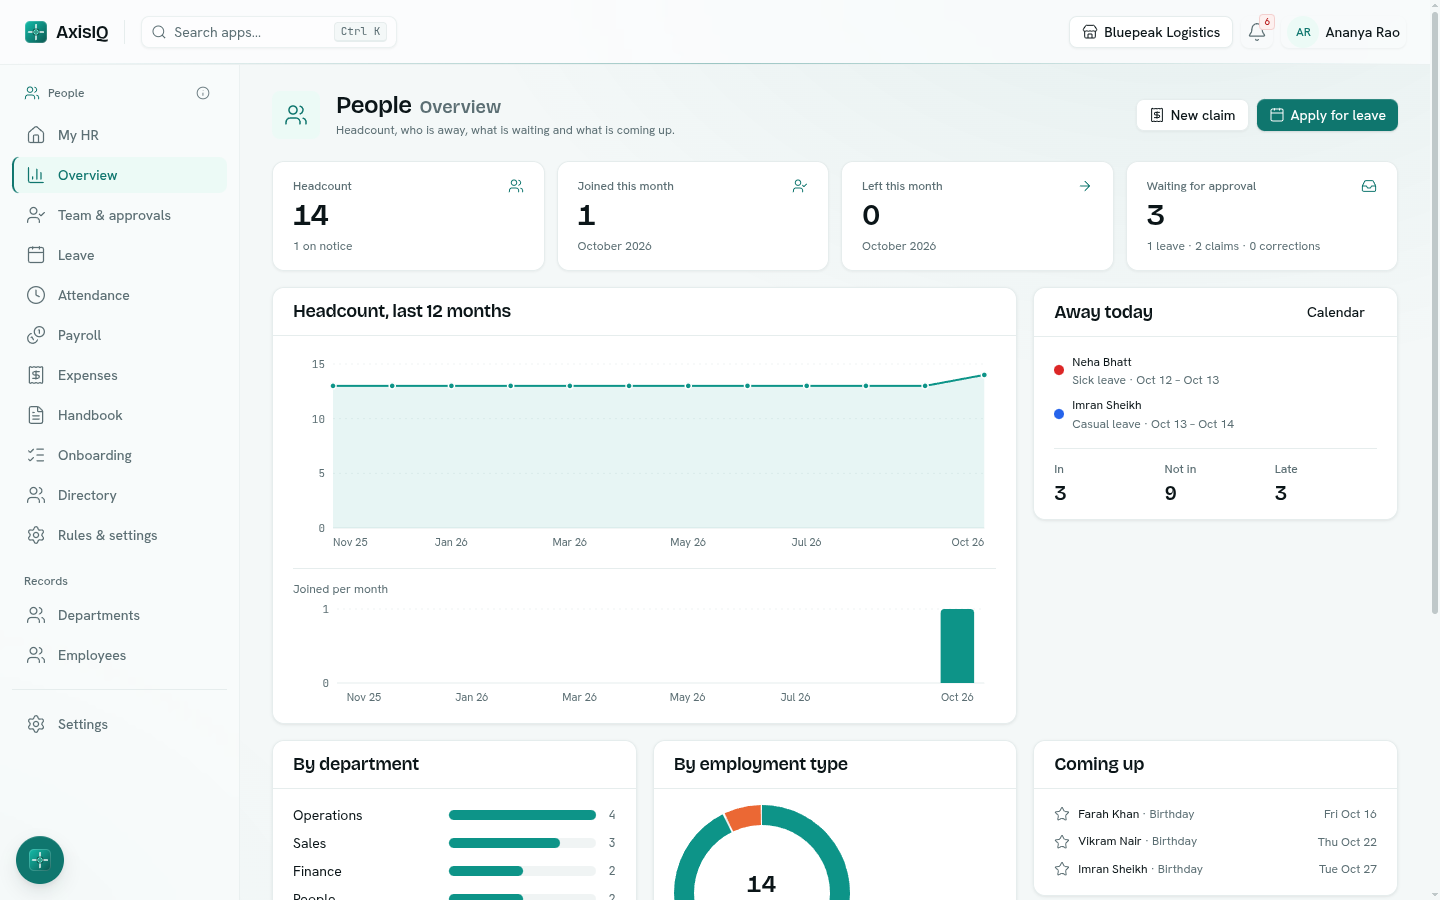Click Apply for leave button
This screenshot has width=1440, height=900.
tap(1327, 115)
